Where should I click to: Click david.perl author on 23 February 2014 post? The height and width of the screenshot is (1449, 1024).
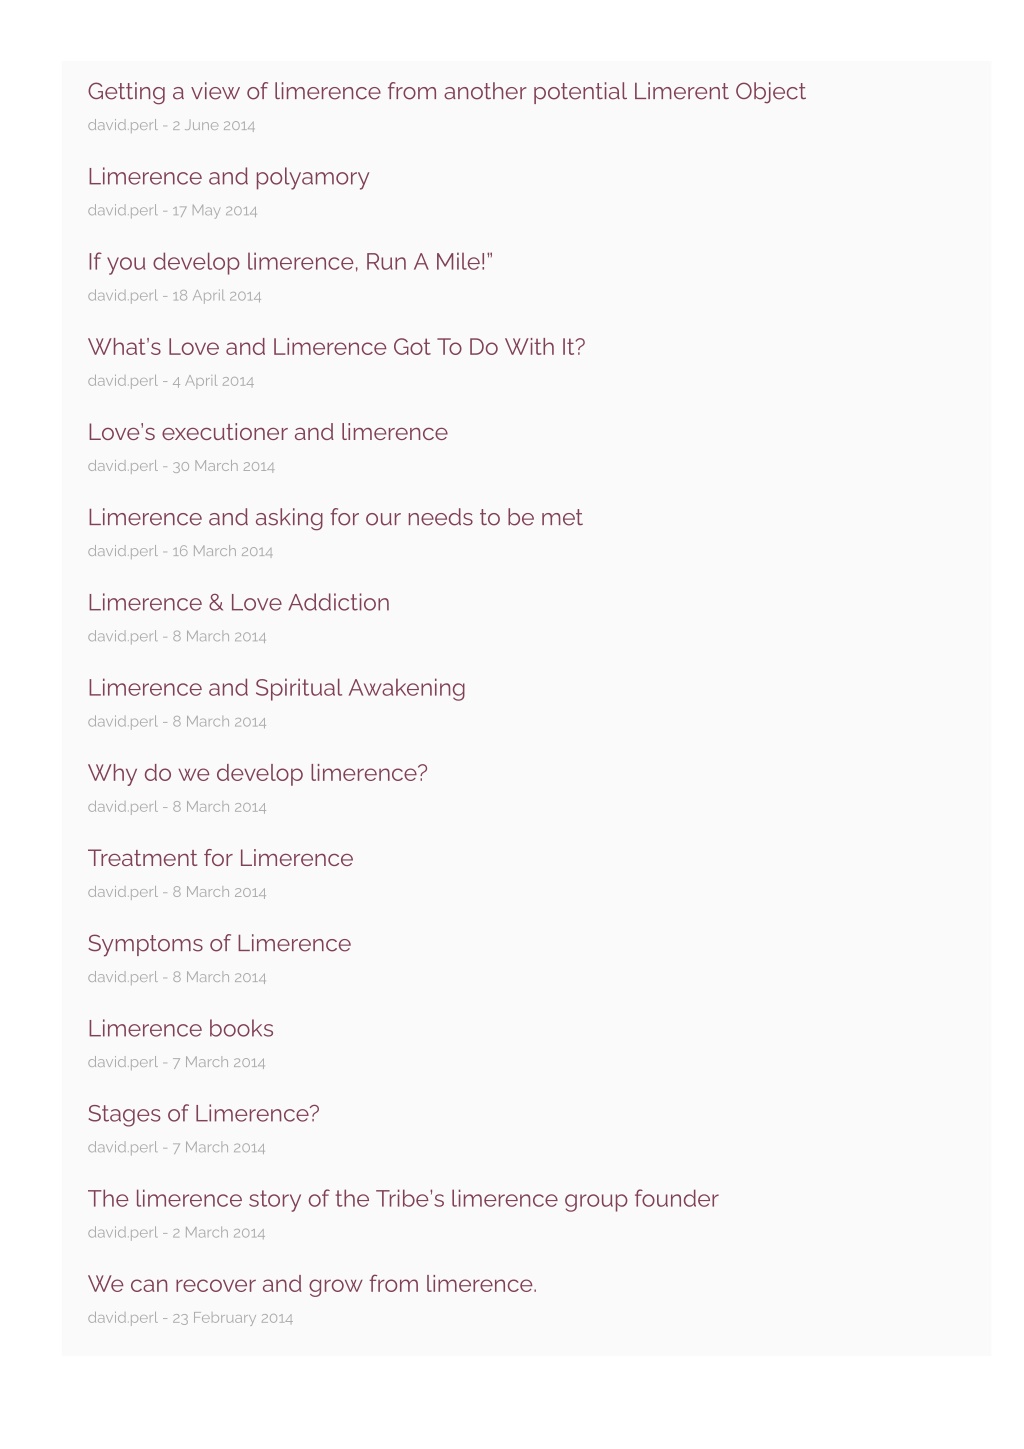point(122,1317)
